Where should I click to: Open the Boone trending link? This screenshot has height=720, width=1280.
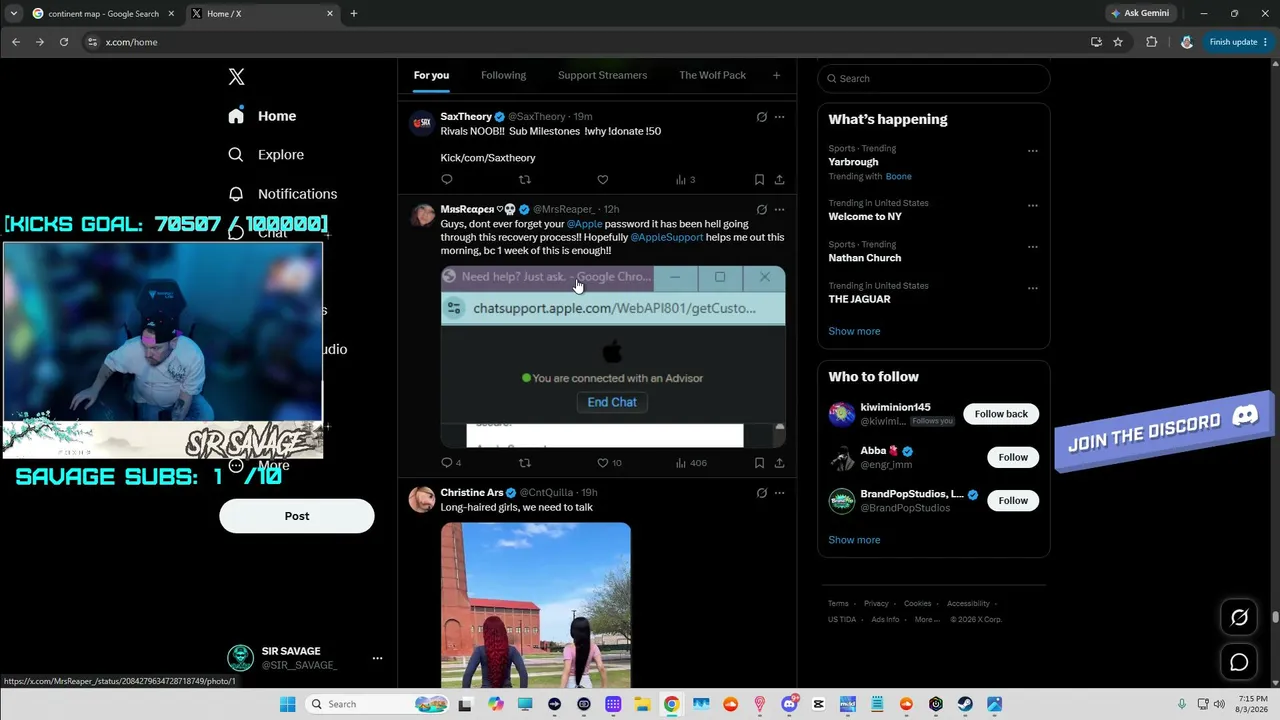coord(898,177)
